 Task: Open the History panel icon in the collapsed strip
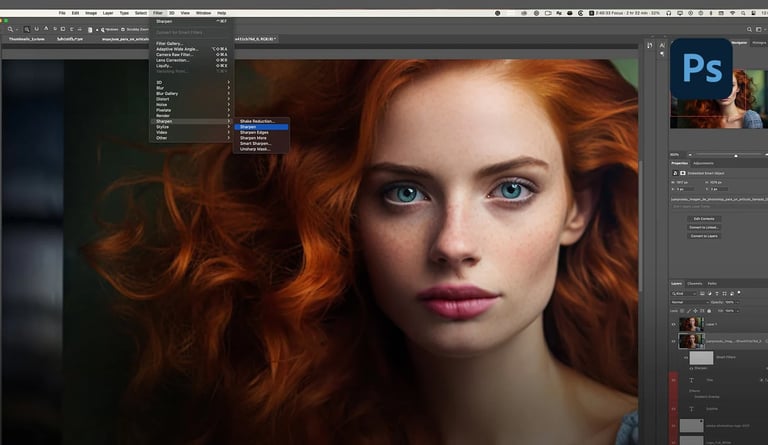coord(649,45)
